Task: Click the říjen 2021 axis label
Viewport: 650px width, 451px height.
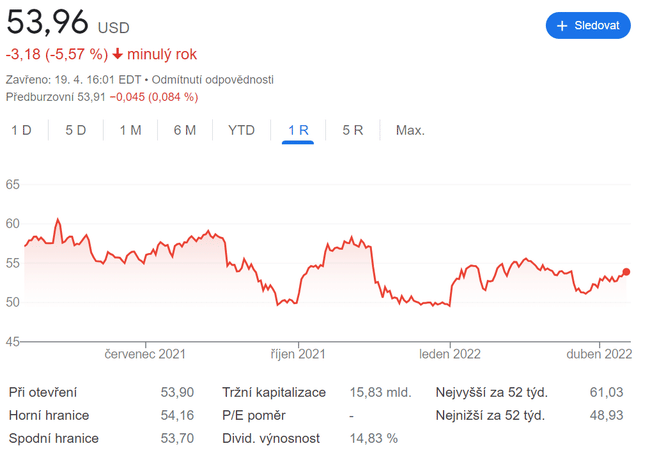Action: point(298,353)
